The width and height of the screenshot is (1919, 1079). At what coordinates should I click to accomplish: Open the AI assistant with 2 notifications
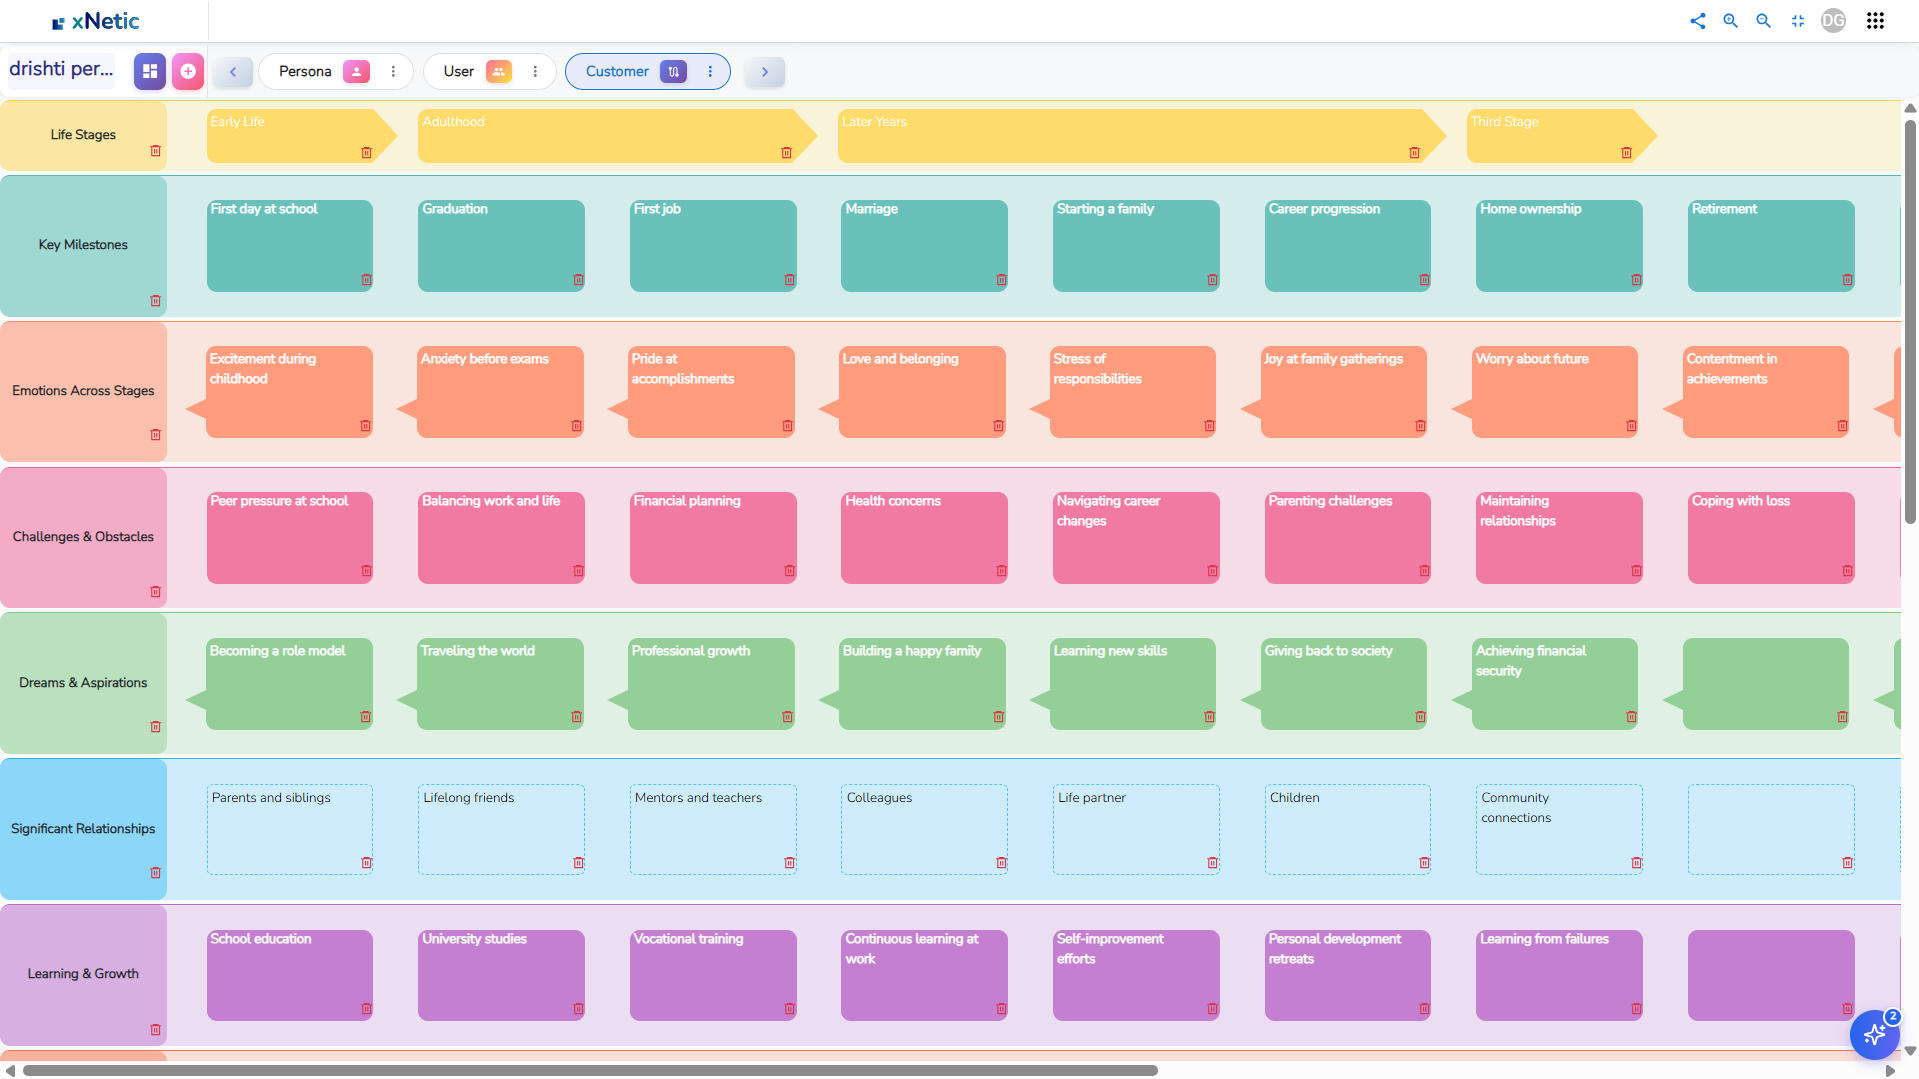(1874, 1035)
